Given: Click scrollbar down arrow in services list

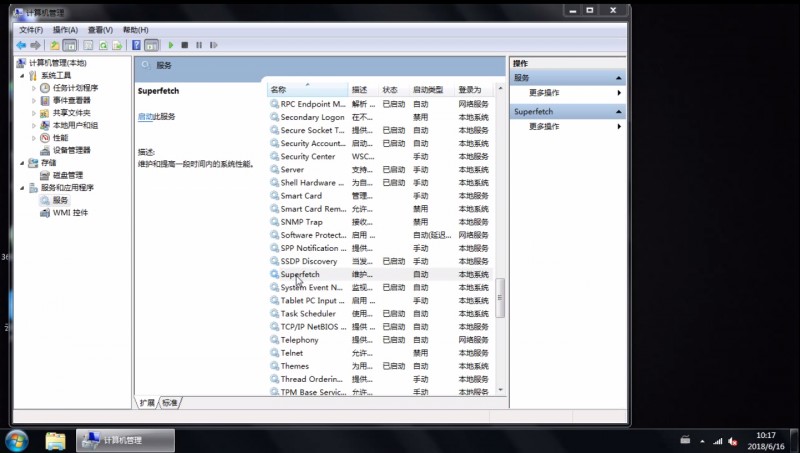Looking at the screenshot, I should [500, 390].
